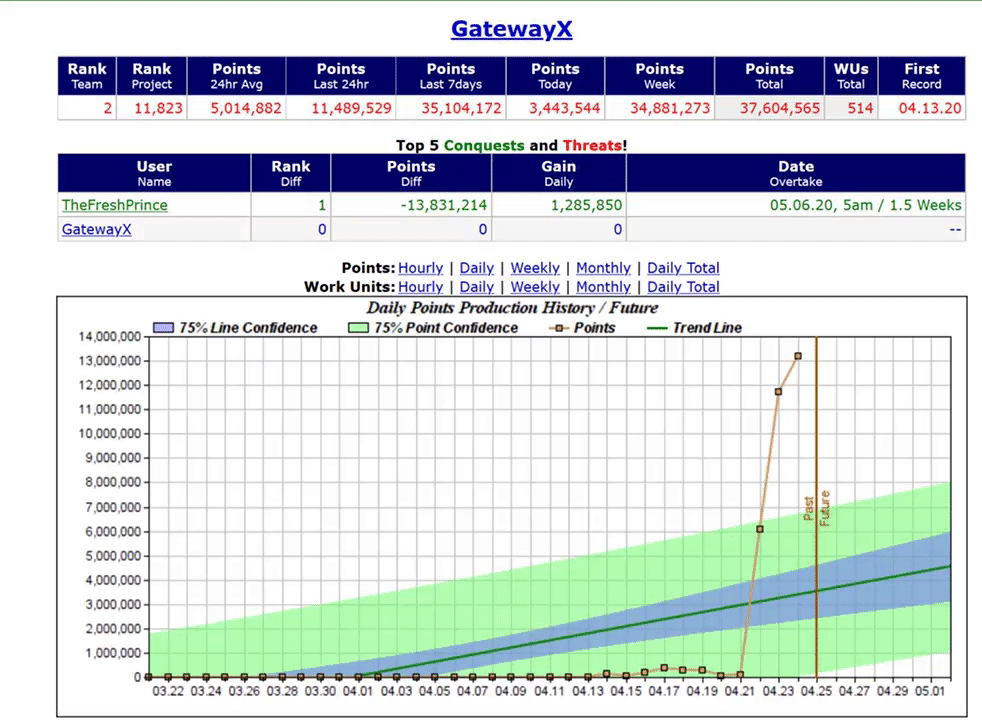Image resolution: width=982 pixels, height=720 pixels.
Task: Open the GatewayX title link
Action: [511, 29]
